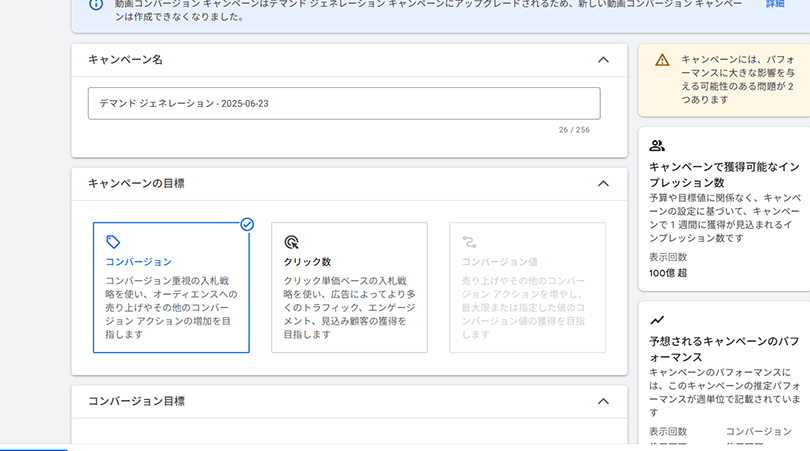Edit the campaign name input field
Screen dimensions: 810x451
344,103
